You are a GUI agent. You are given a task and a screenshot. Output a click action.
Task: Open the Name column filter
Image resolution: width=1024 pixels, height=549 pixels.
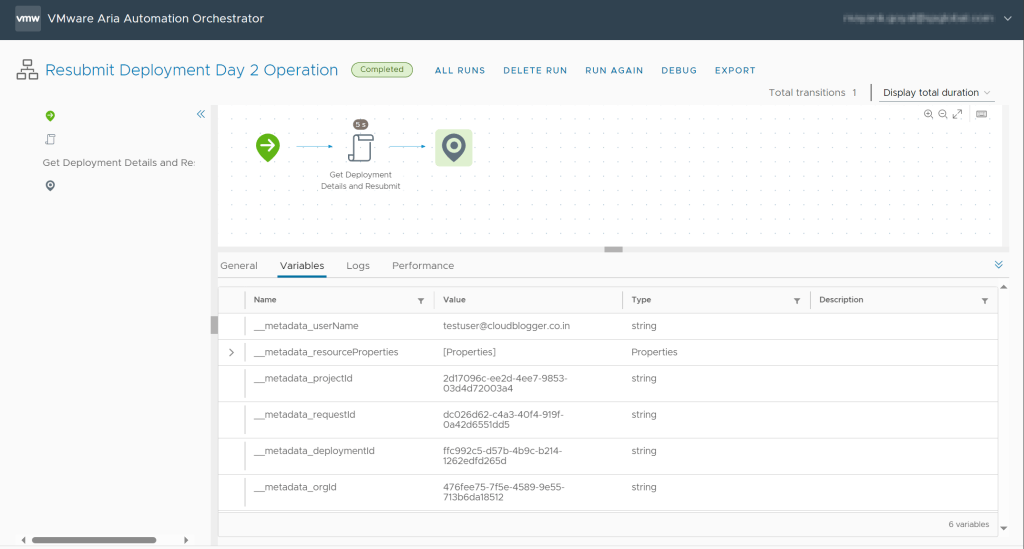tap(420, 300)
